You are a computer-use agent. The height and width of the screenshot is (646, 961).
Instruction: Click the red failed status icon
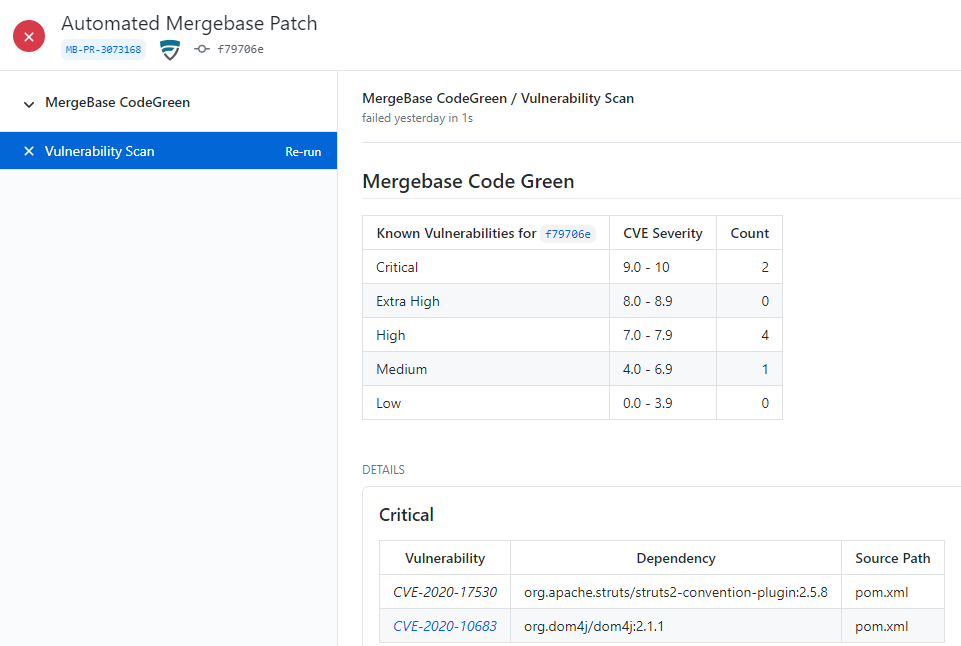click(29, 36)
